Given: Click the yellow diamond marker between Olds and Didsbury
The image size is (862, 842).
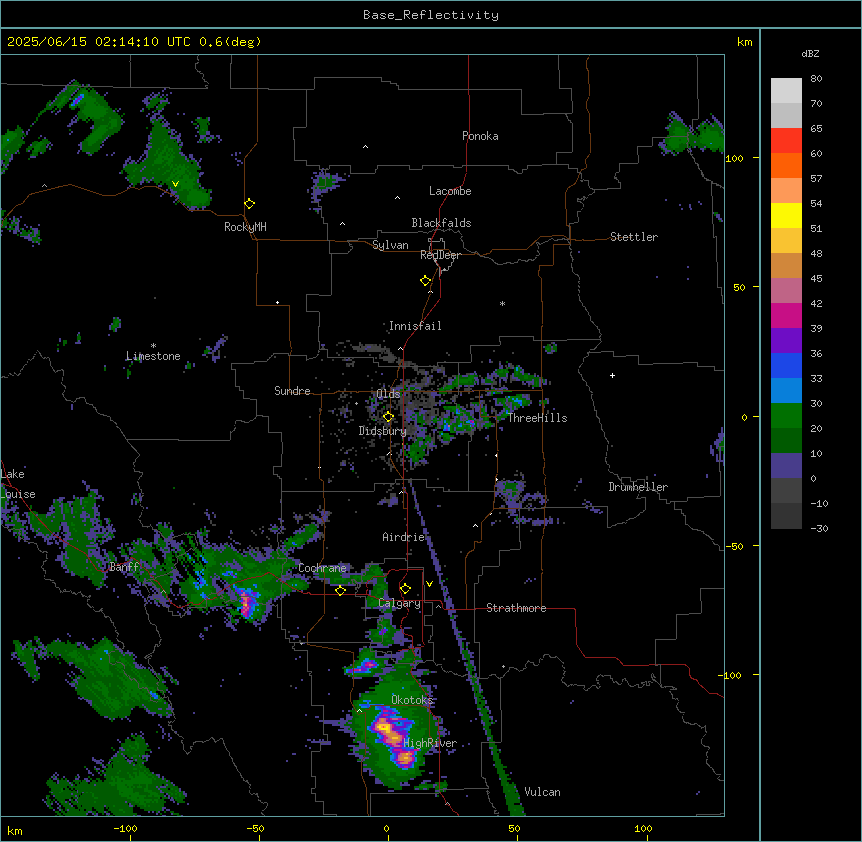Looking at the screenshot, I should [x=388, y=417].
